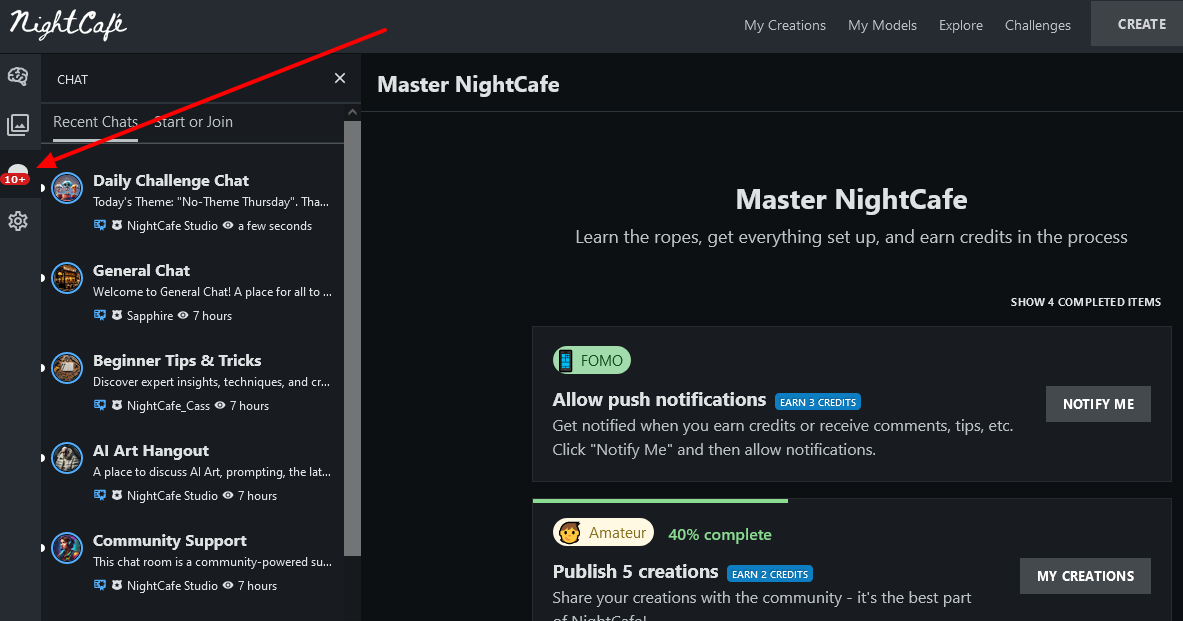Viewport: 1183px width, 621px height.
Task: Click the MY CREATIONS button
Action: coord(1085,576)
